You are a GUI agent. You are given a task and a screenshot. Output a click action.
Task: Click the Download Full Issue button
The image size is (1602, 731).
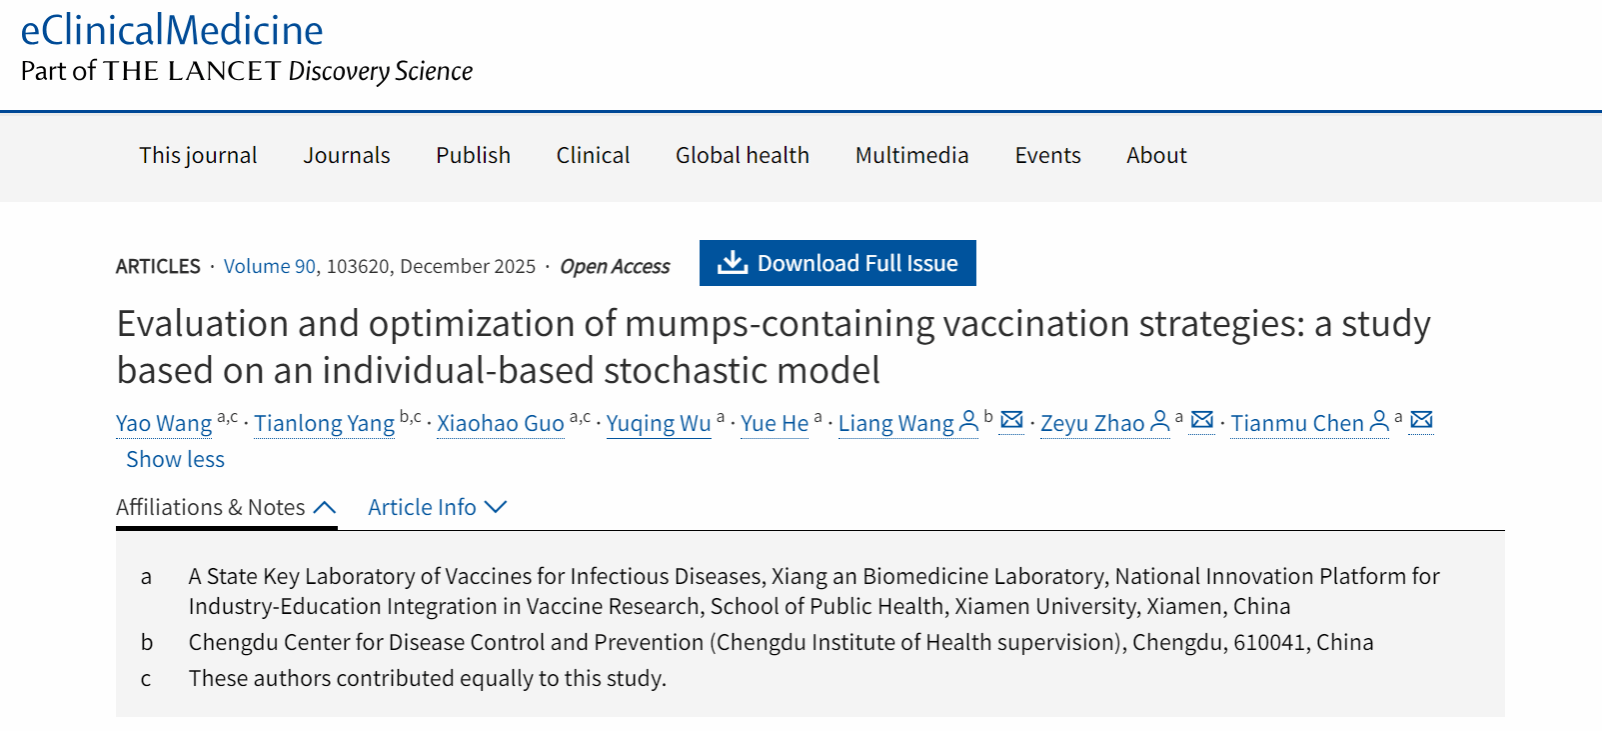point(837,263)
